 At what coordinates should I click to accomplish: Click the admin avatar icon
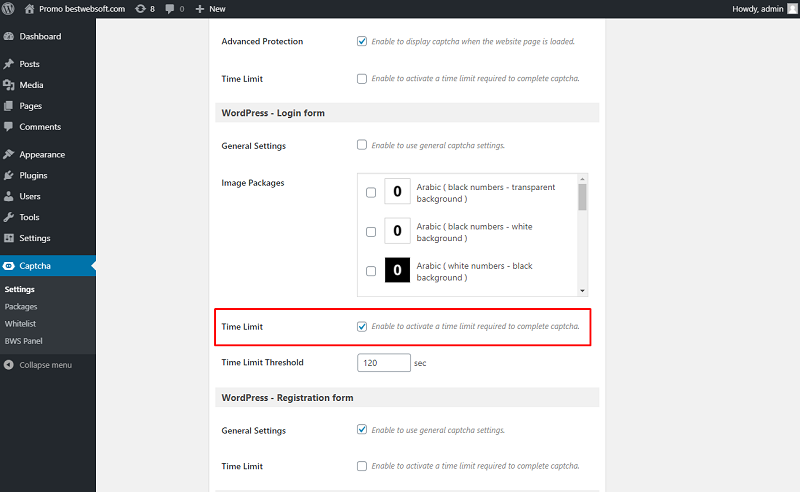click(x=792, y=9)
